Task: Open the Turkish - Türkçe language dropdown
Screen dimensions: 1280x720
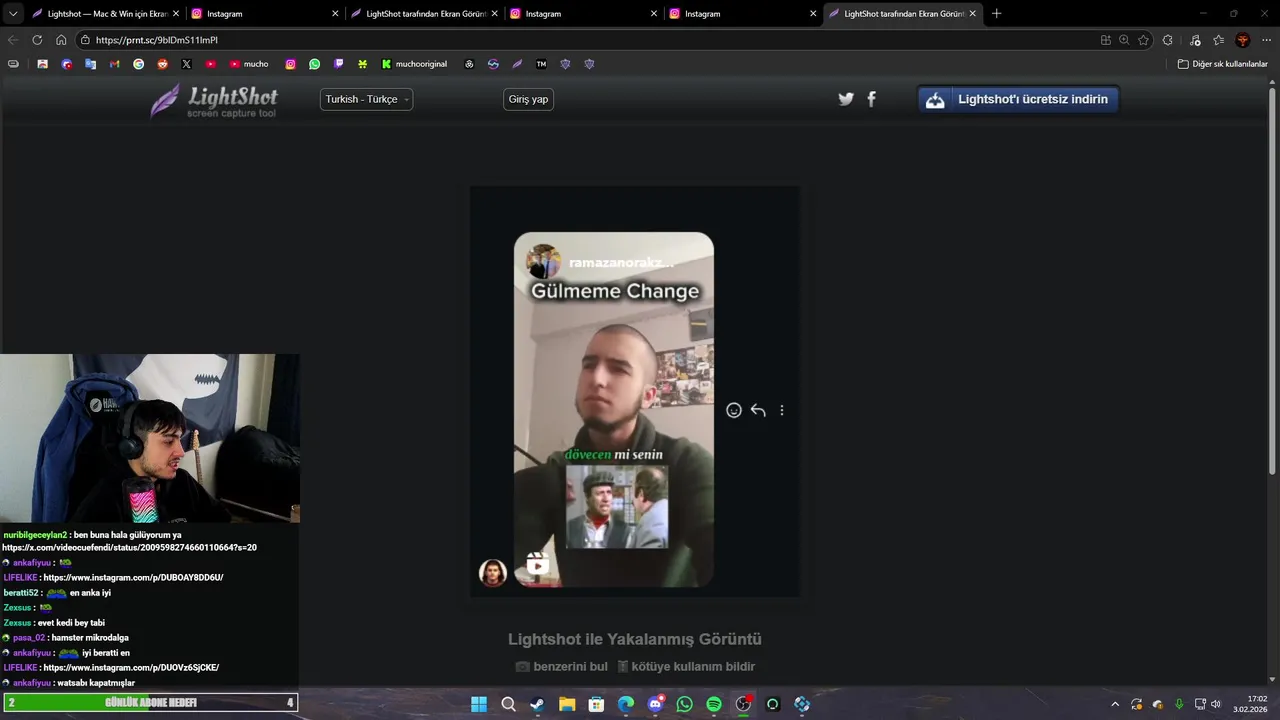Action: 366,99
